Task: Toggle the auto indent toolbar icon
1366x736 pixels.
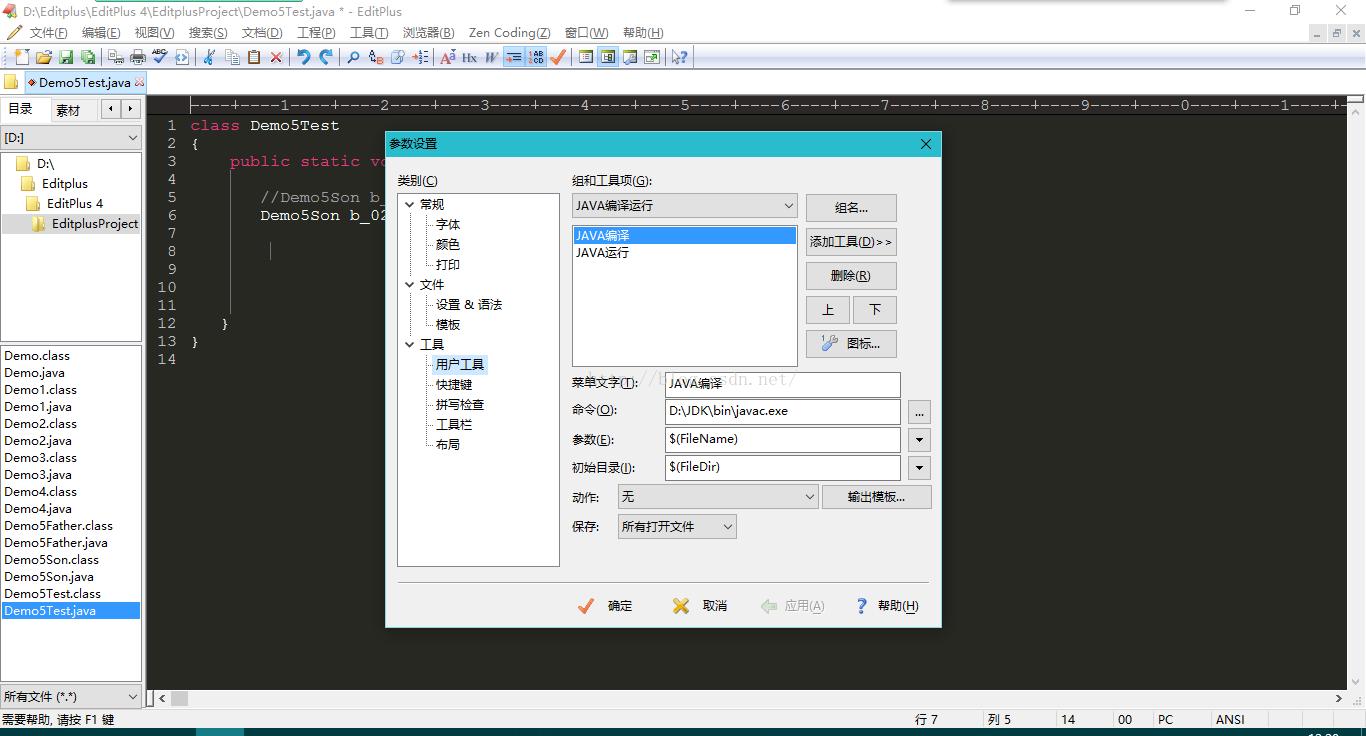Action: (514, 57)
